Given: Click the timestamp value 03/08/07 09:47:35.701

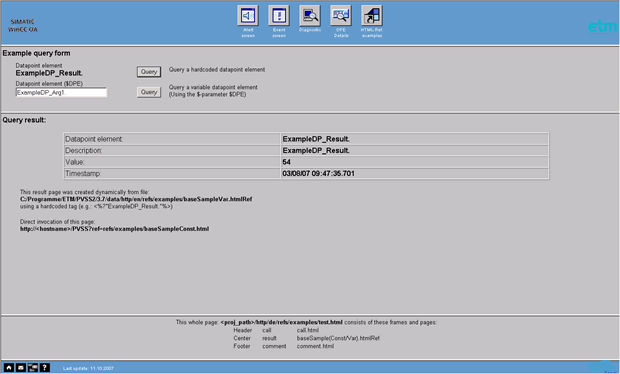Looking at the screenshot, I should (318, 174).
